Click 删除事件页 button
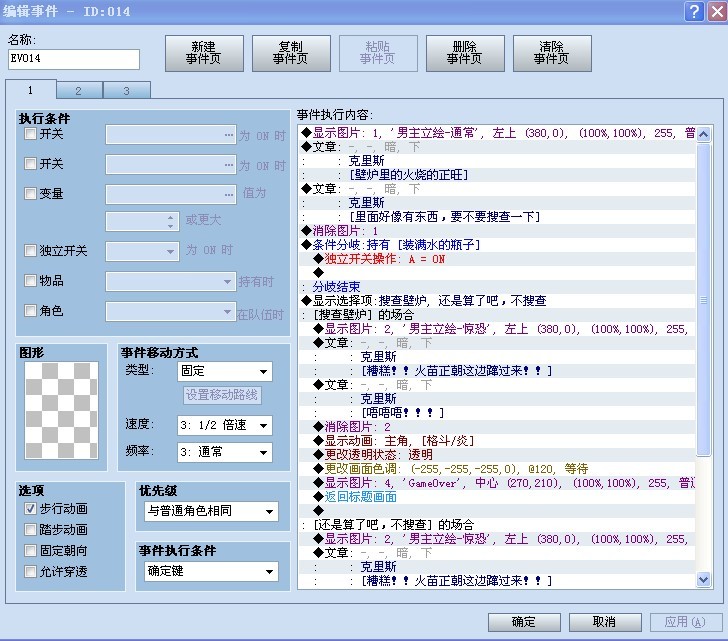 (465, 53)
